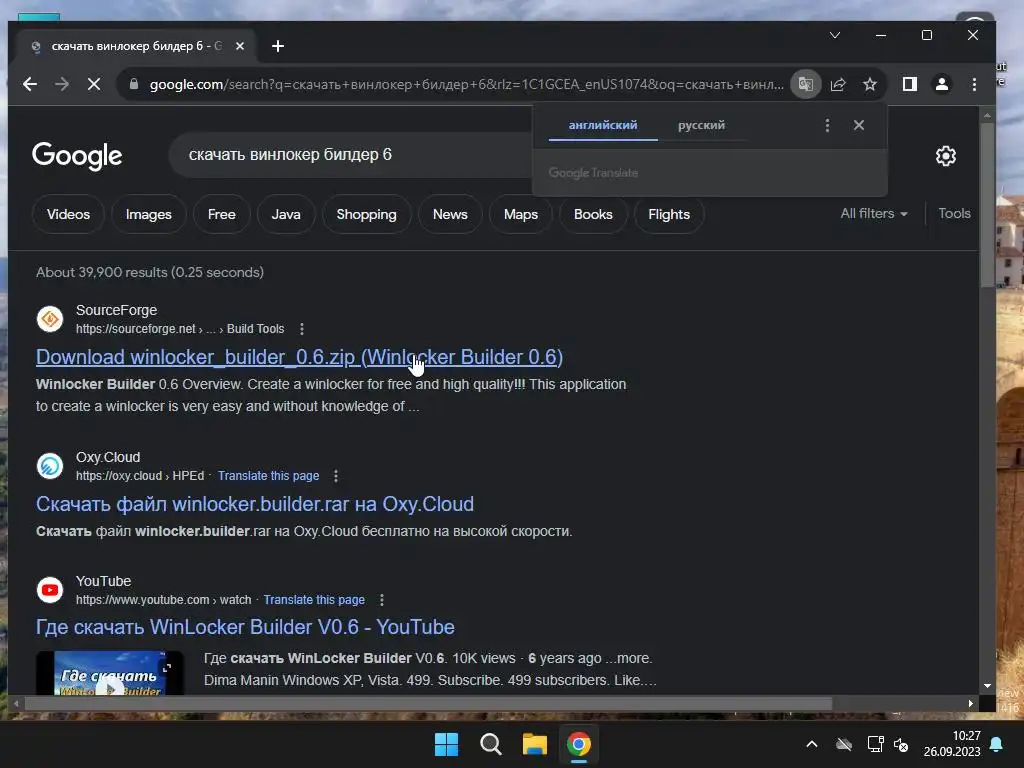The width and height of the screenshot is (1024, 768).
Task: Open the notifications bell icon
Action: pyautogui.click(x=997, y=744)
